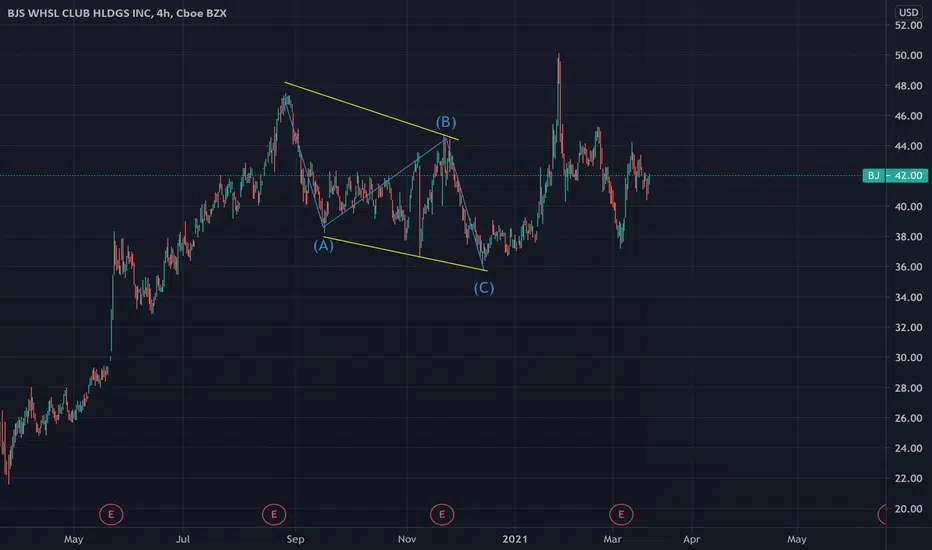
Task: Click the 22.00 price axis label
Action: coord(908,478)
